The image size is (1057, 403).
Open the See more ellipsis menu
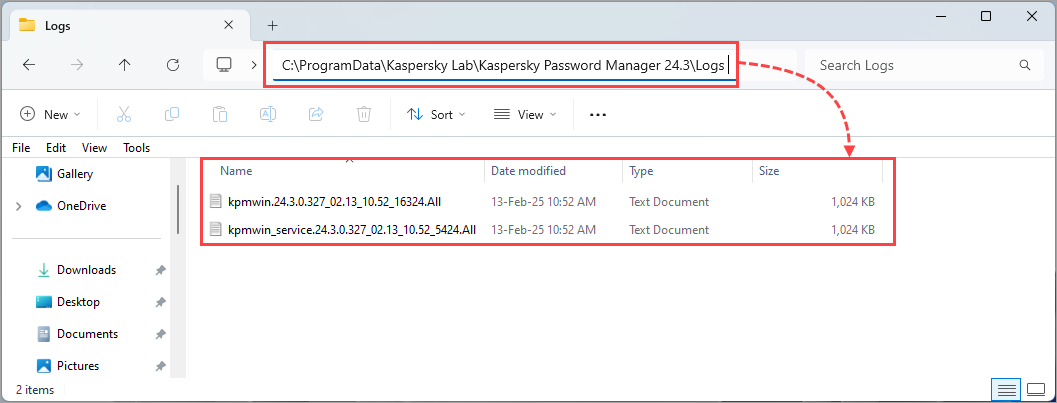click(598, 115)
